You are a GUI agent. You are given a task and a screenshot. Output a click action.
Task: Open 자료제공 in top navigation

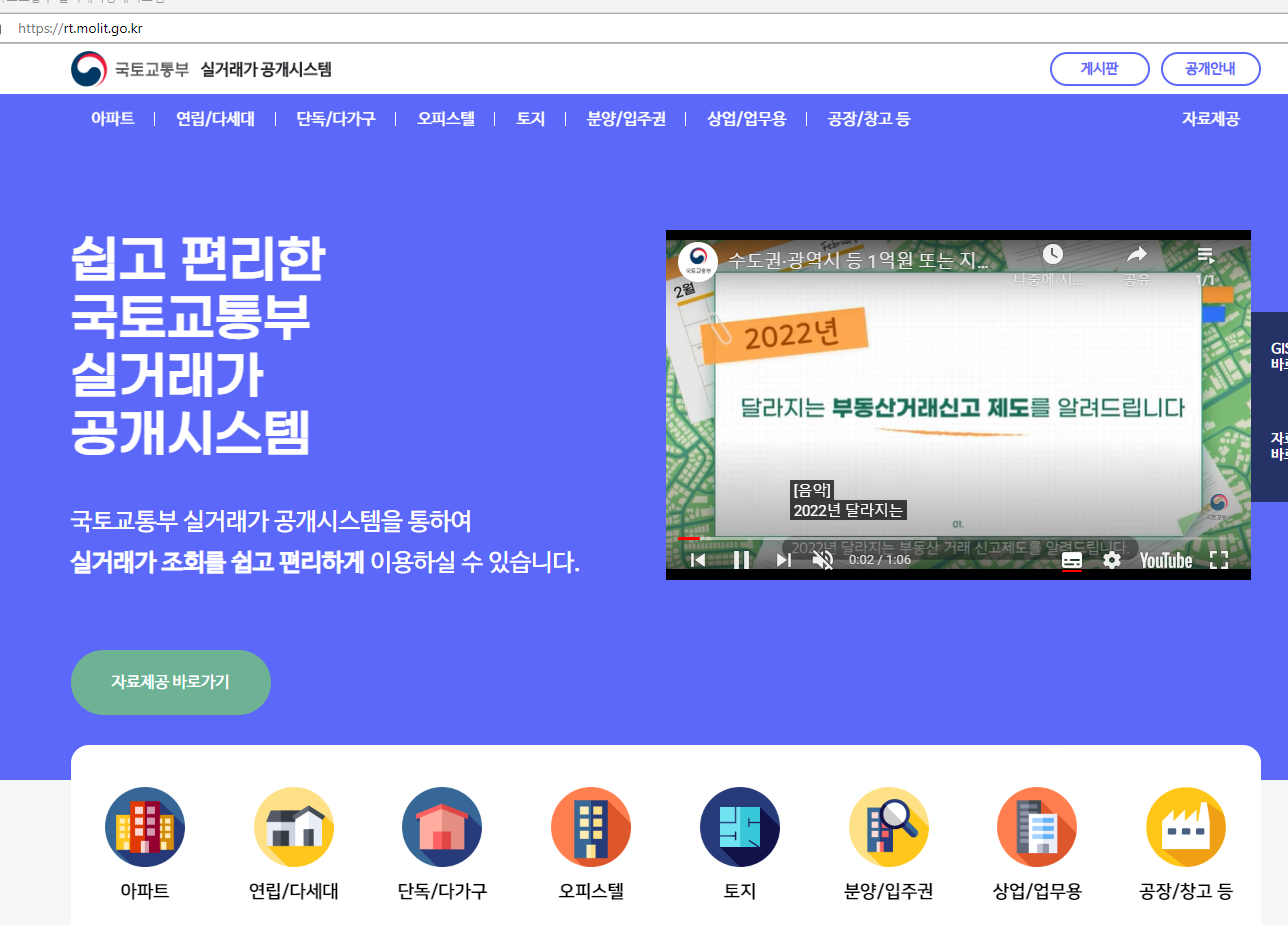[1211, 119]
